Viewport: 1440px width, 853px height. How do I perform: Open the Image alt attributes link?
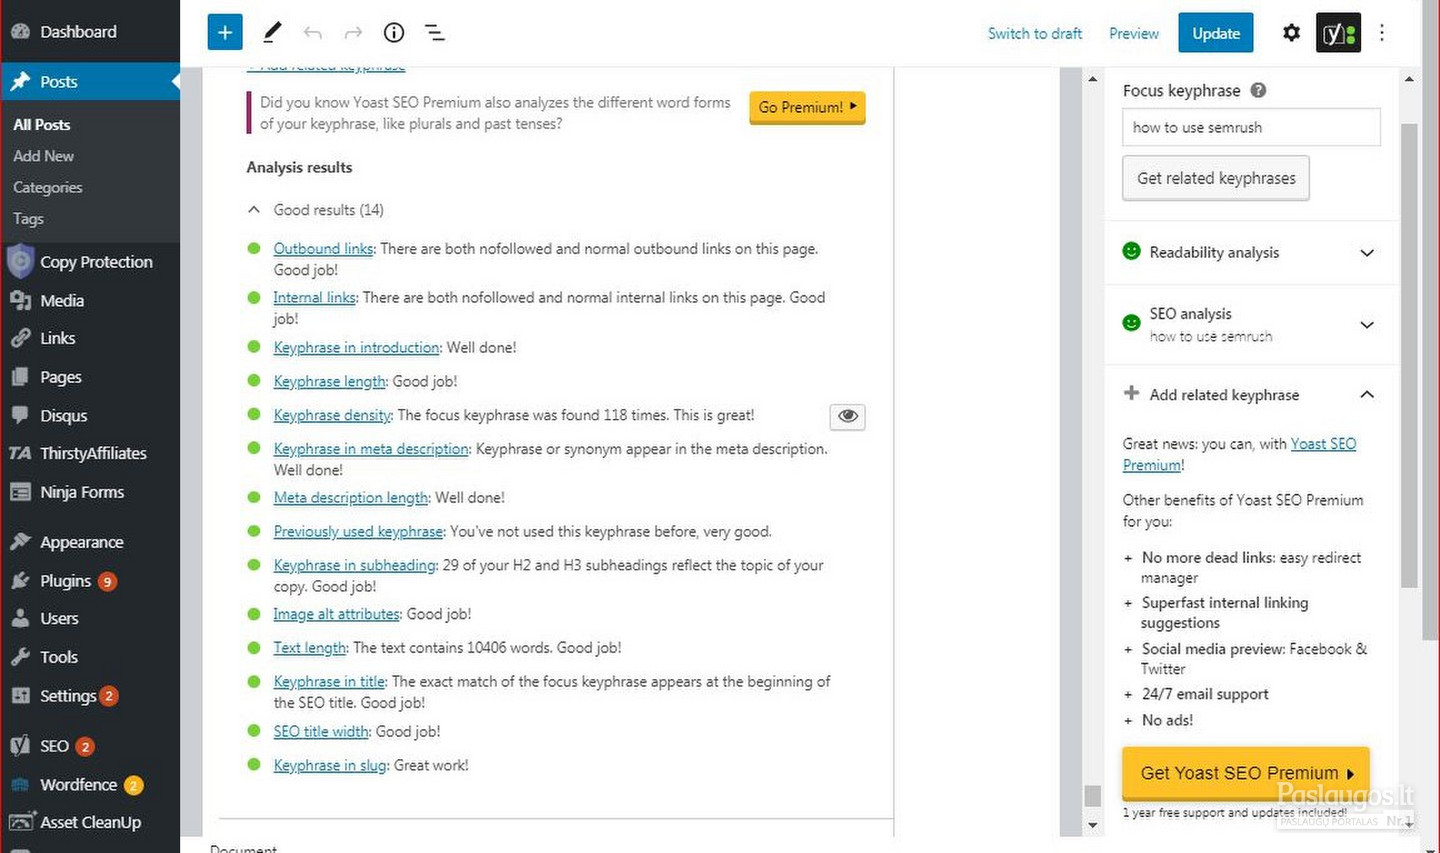coord(336,614)
